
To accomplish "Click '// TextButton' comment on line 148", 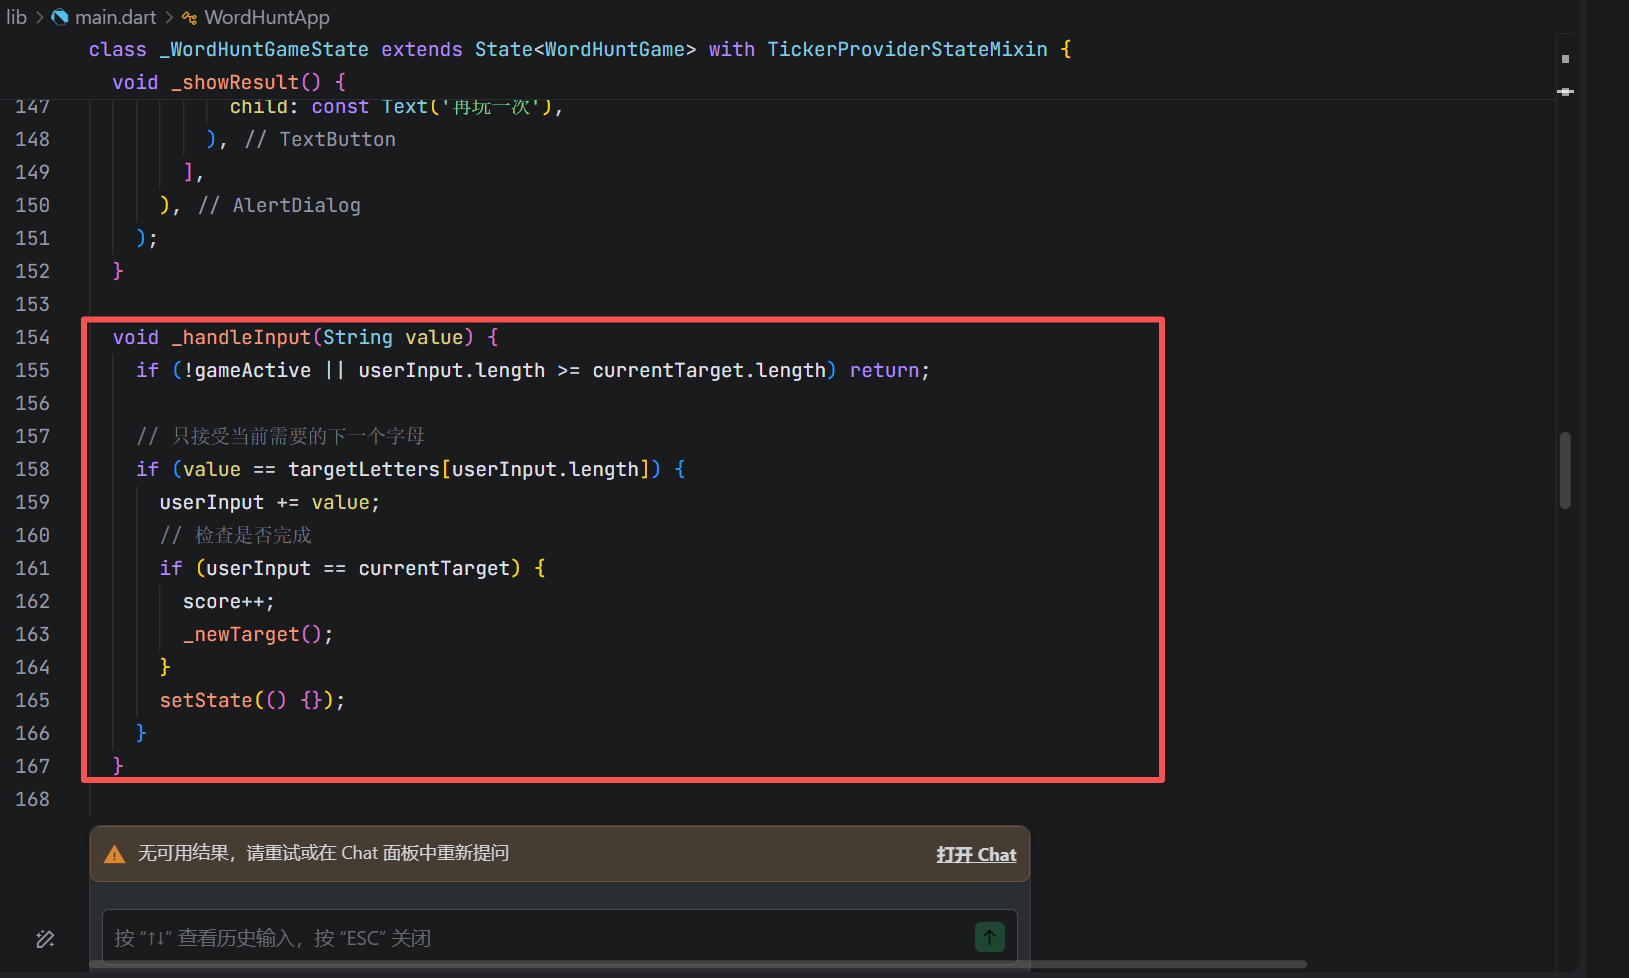I will pyautogui.click(x=320, y=139).
